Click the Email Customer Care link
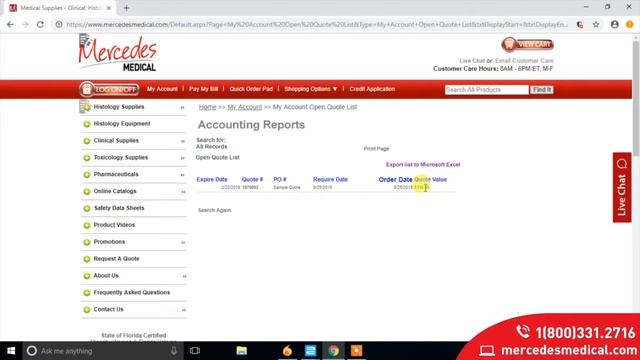This screenshot has height=360, width=640. 524,60
